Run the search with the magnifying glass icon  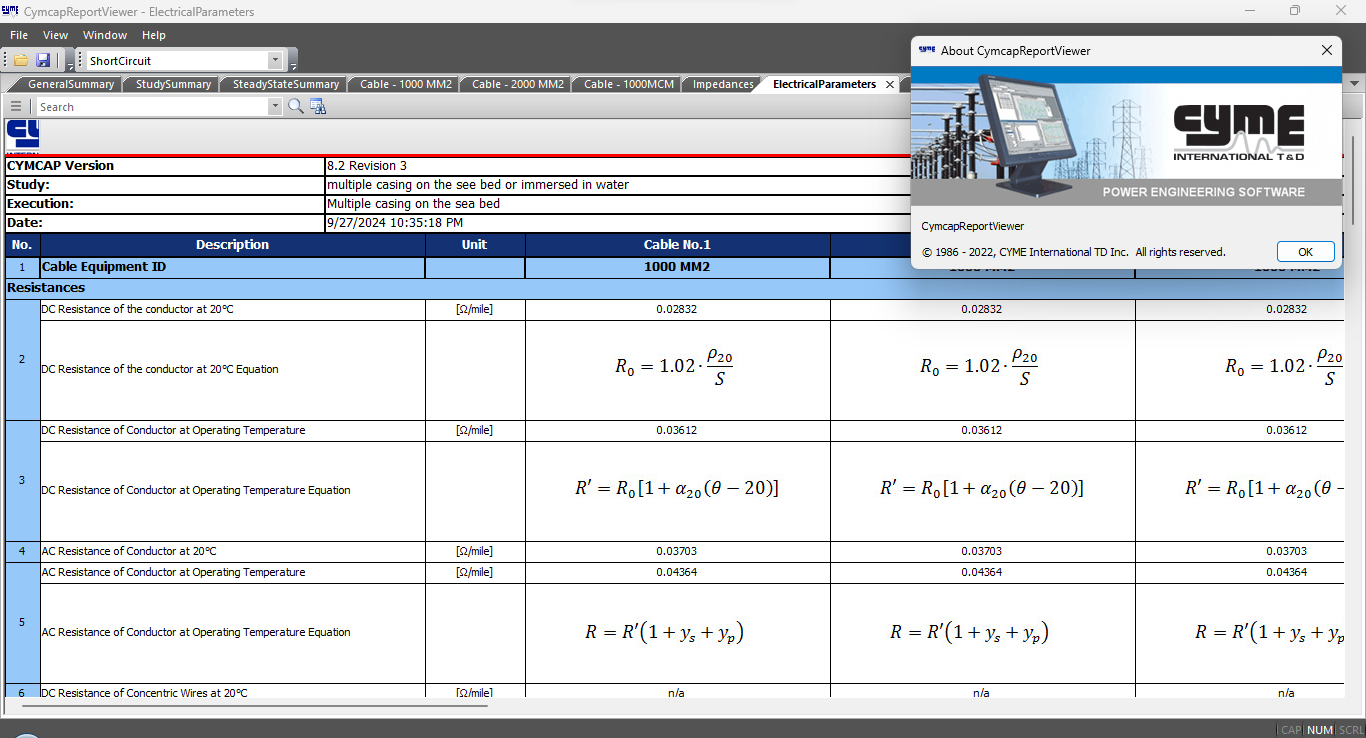296,106
